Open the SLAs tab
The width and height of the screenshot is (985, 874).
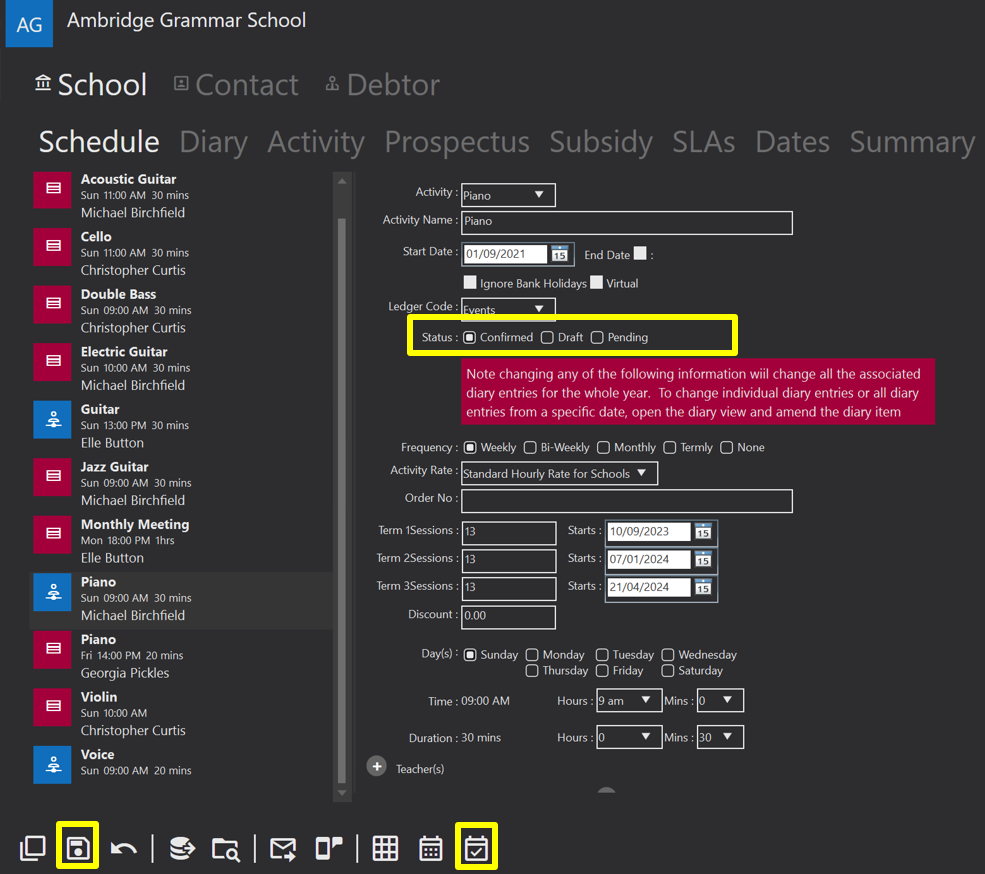pyautogui.click(x=704, y=142)
